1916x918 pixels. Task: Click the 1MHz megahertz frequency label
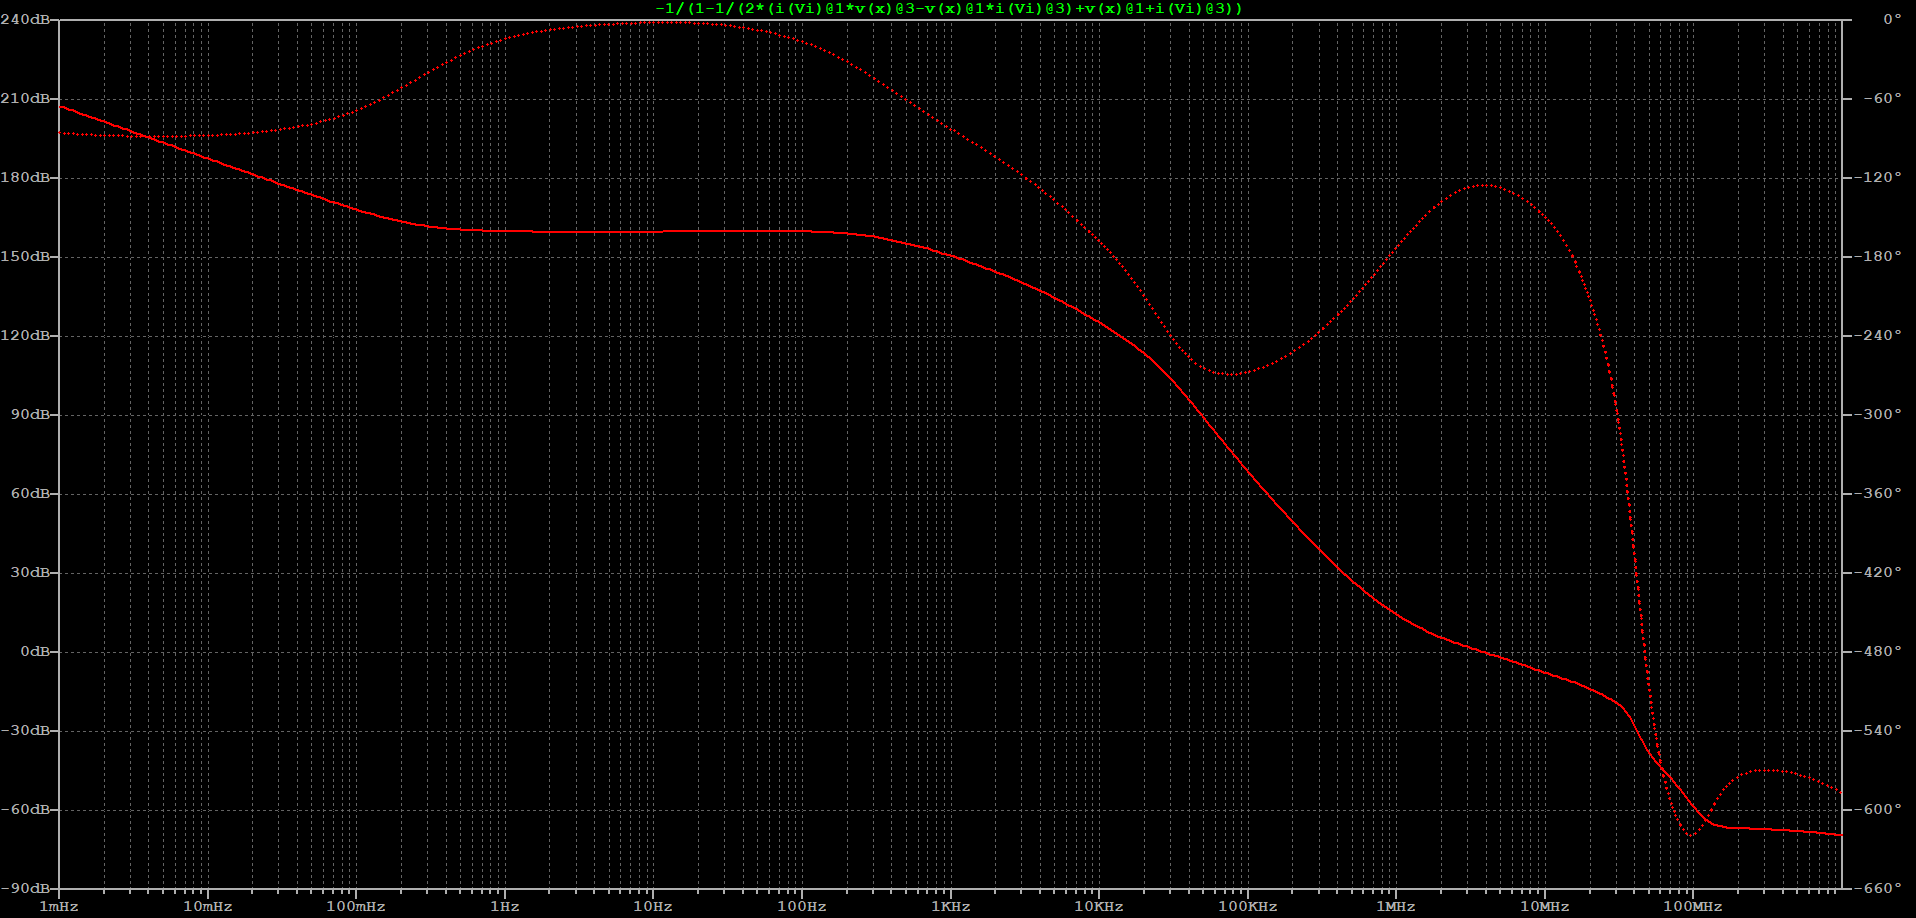coord(1396,906)
